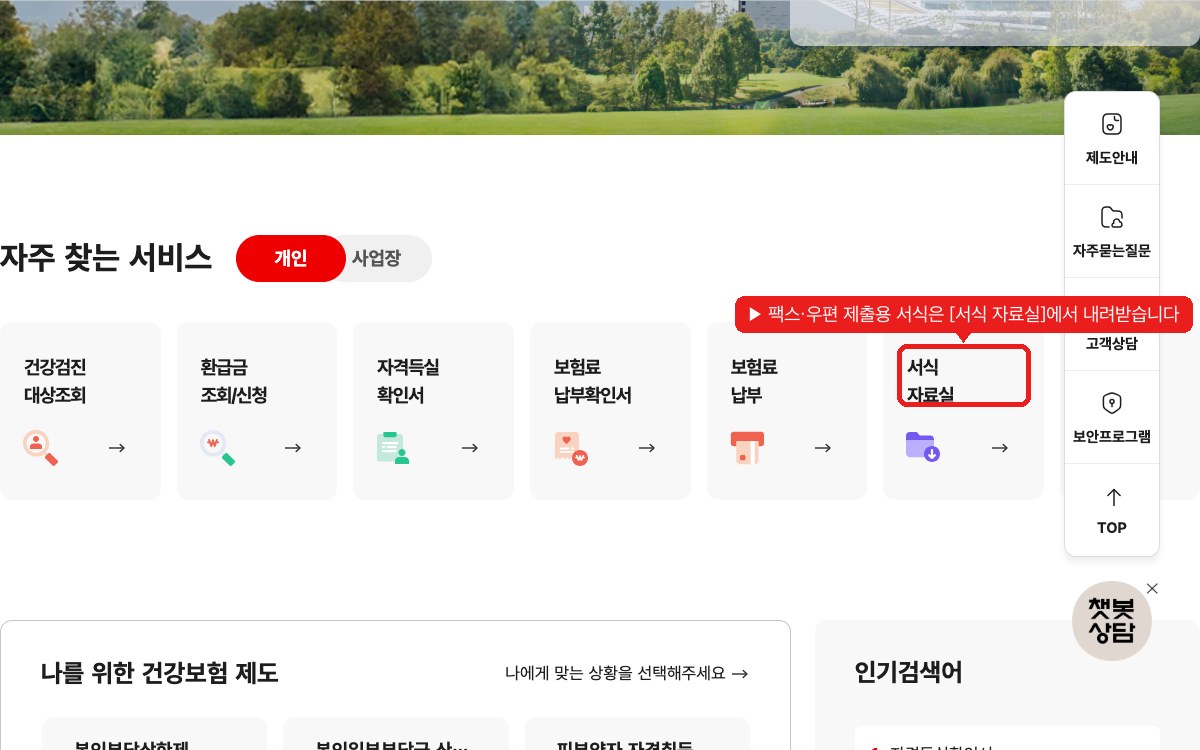The height and width of the screenshot is (750, 1200).
Task: Click the 인기검색어 heading
Action: (909, 673)
